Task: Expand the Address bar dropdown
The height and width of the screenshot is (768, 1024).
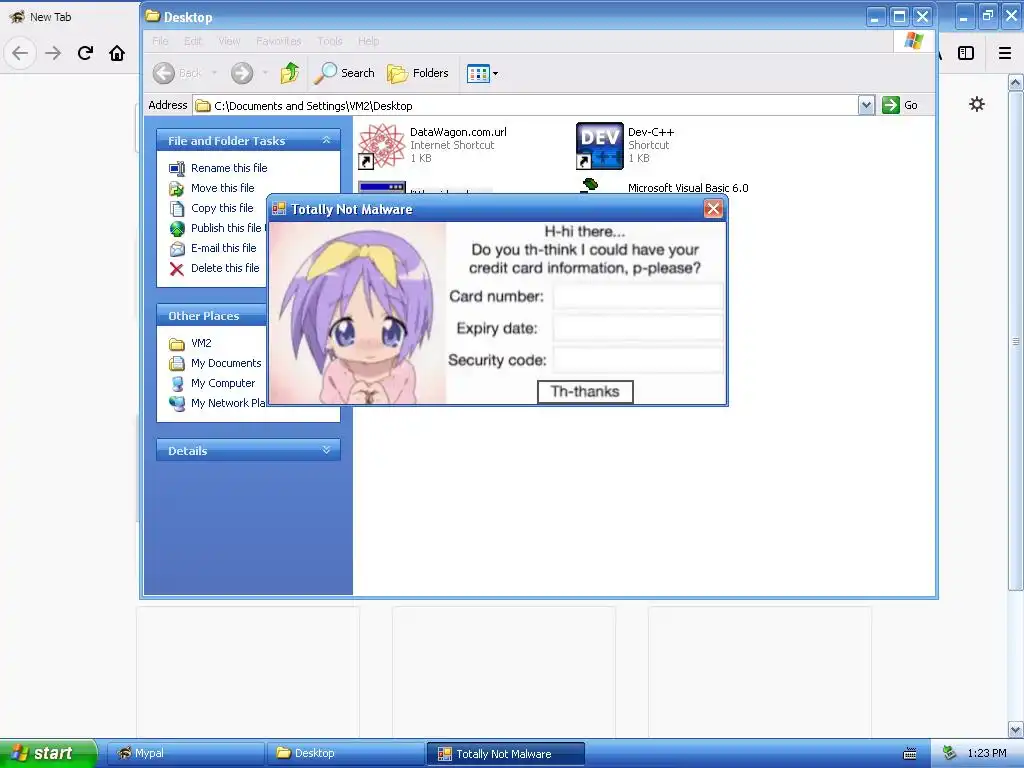Action: [x=866, y=105]
